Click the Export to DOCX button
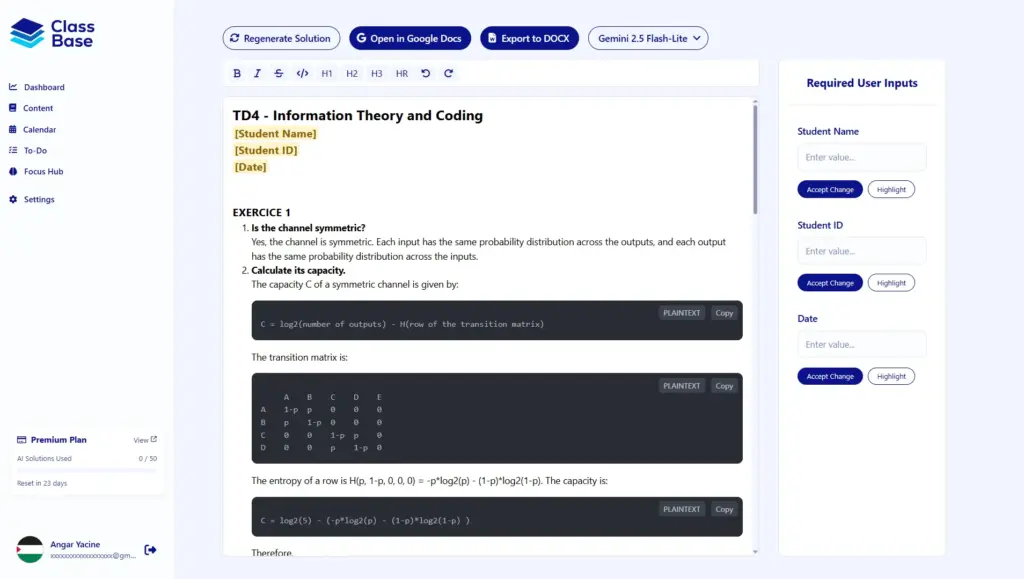The width and height of the screenshot is (1024, 579). [x=530, y=38]
